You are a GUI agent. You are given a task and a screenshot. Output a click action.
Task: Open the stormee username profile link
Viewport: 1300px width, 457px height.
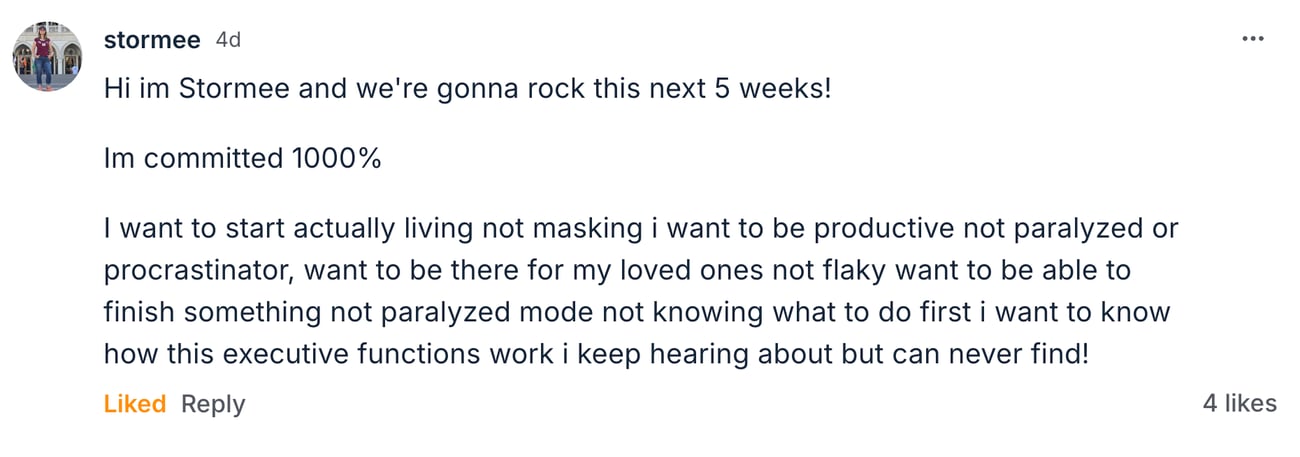pos(151,40)
